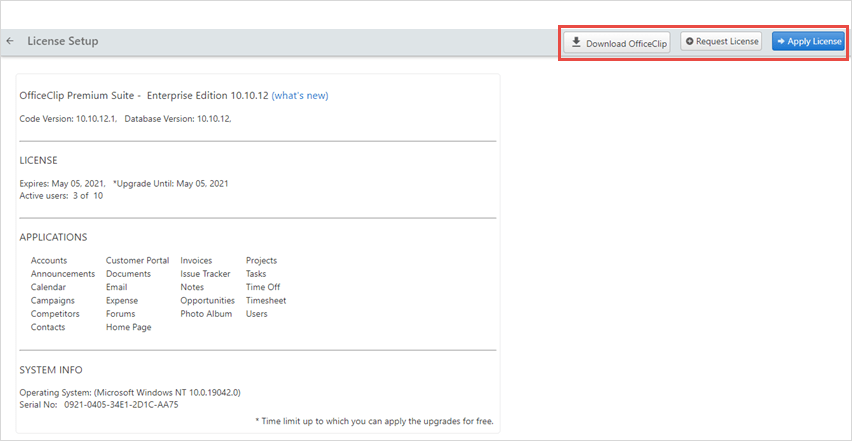Select the Time Off application entry
The height and width of the screenshot is (441, 852).
263,287
